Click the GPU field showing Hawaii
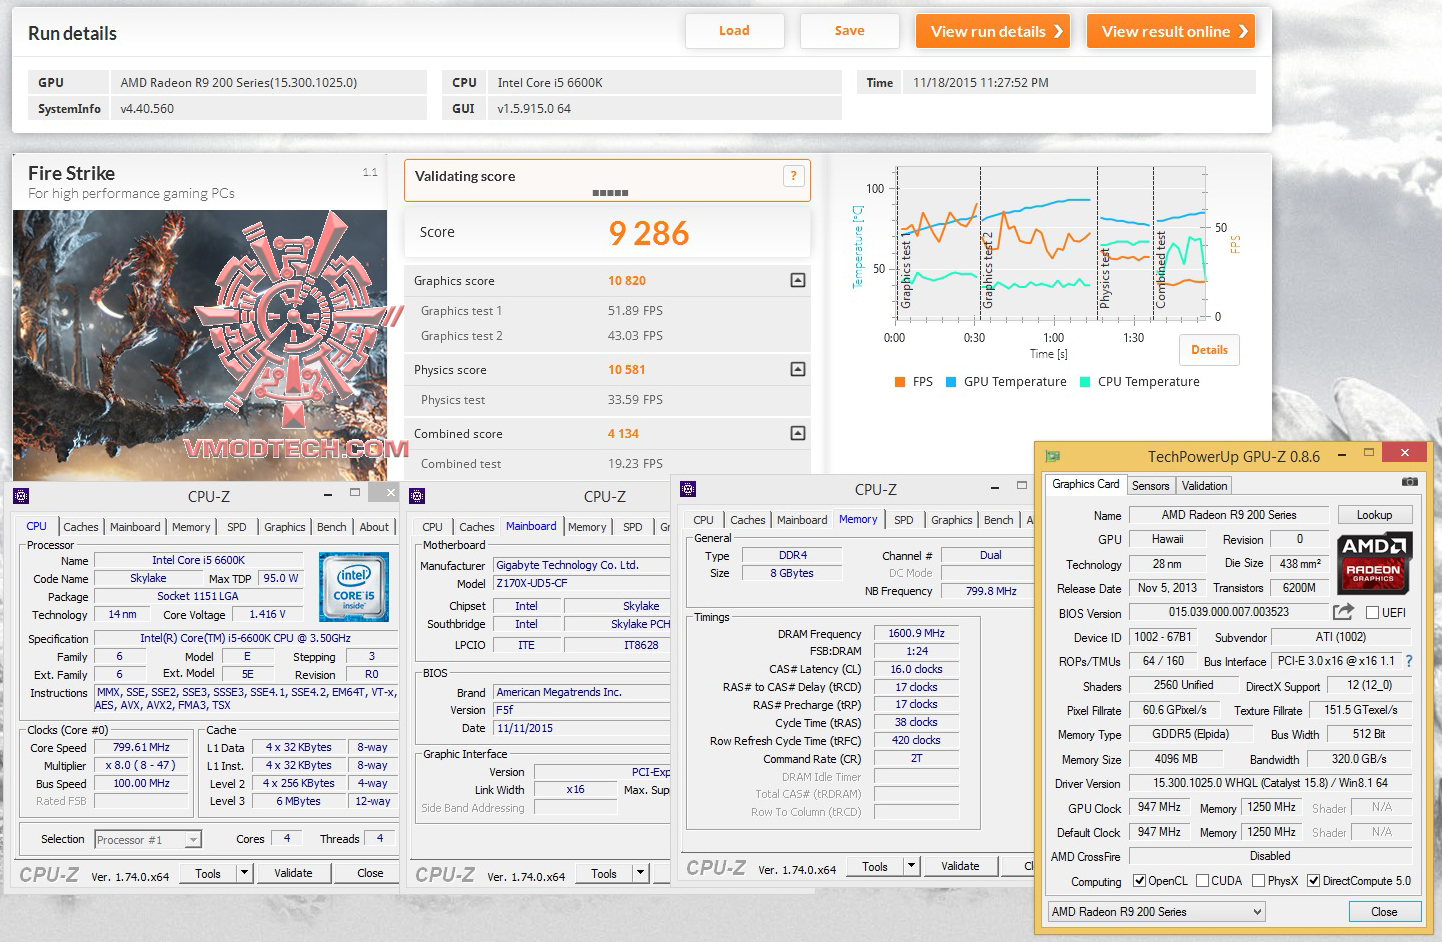Image resolution: width=1442 pixels, height=942 pixels. [1167, 539]
